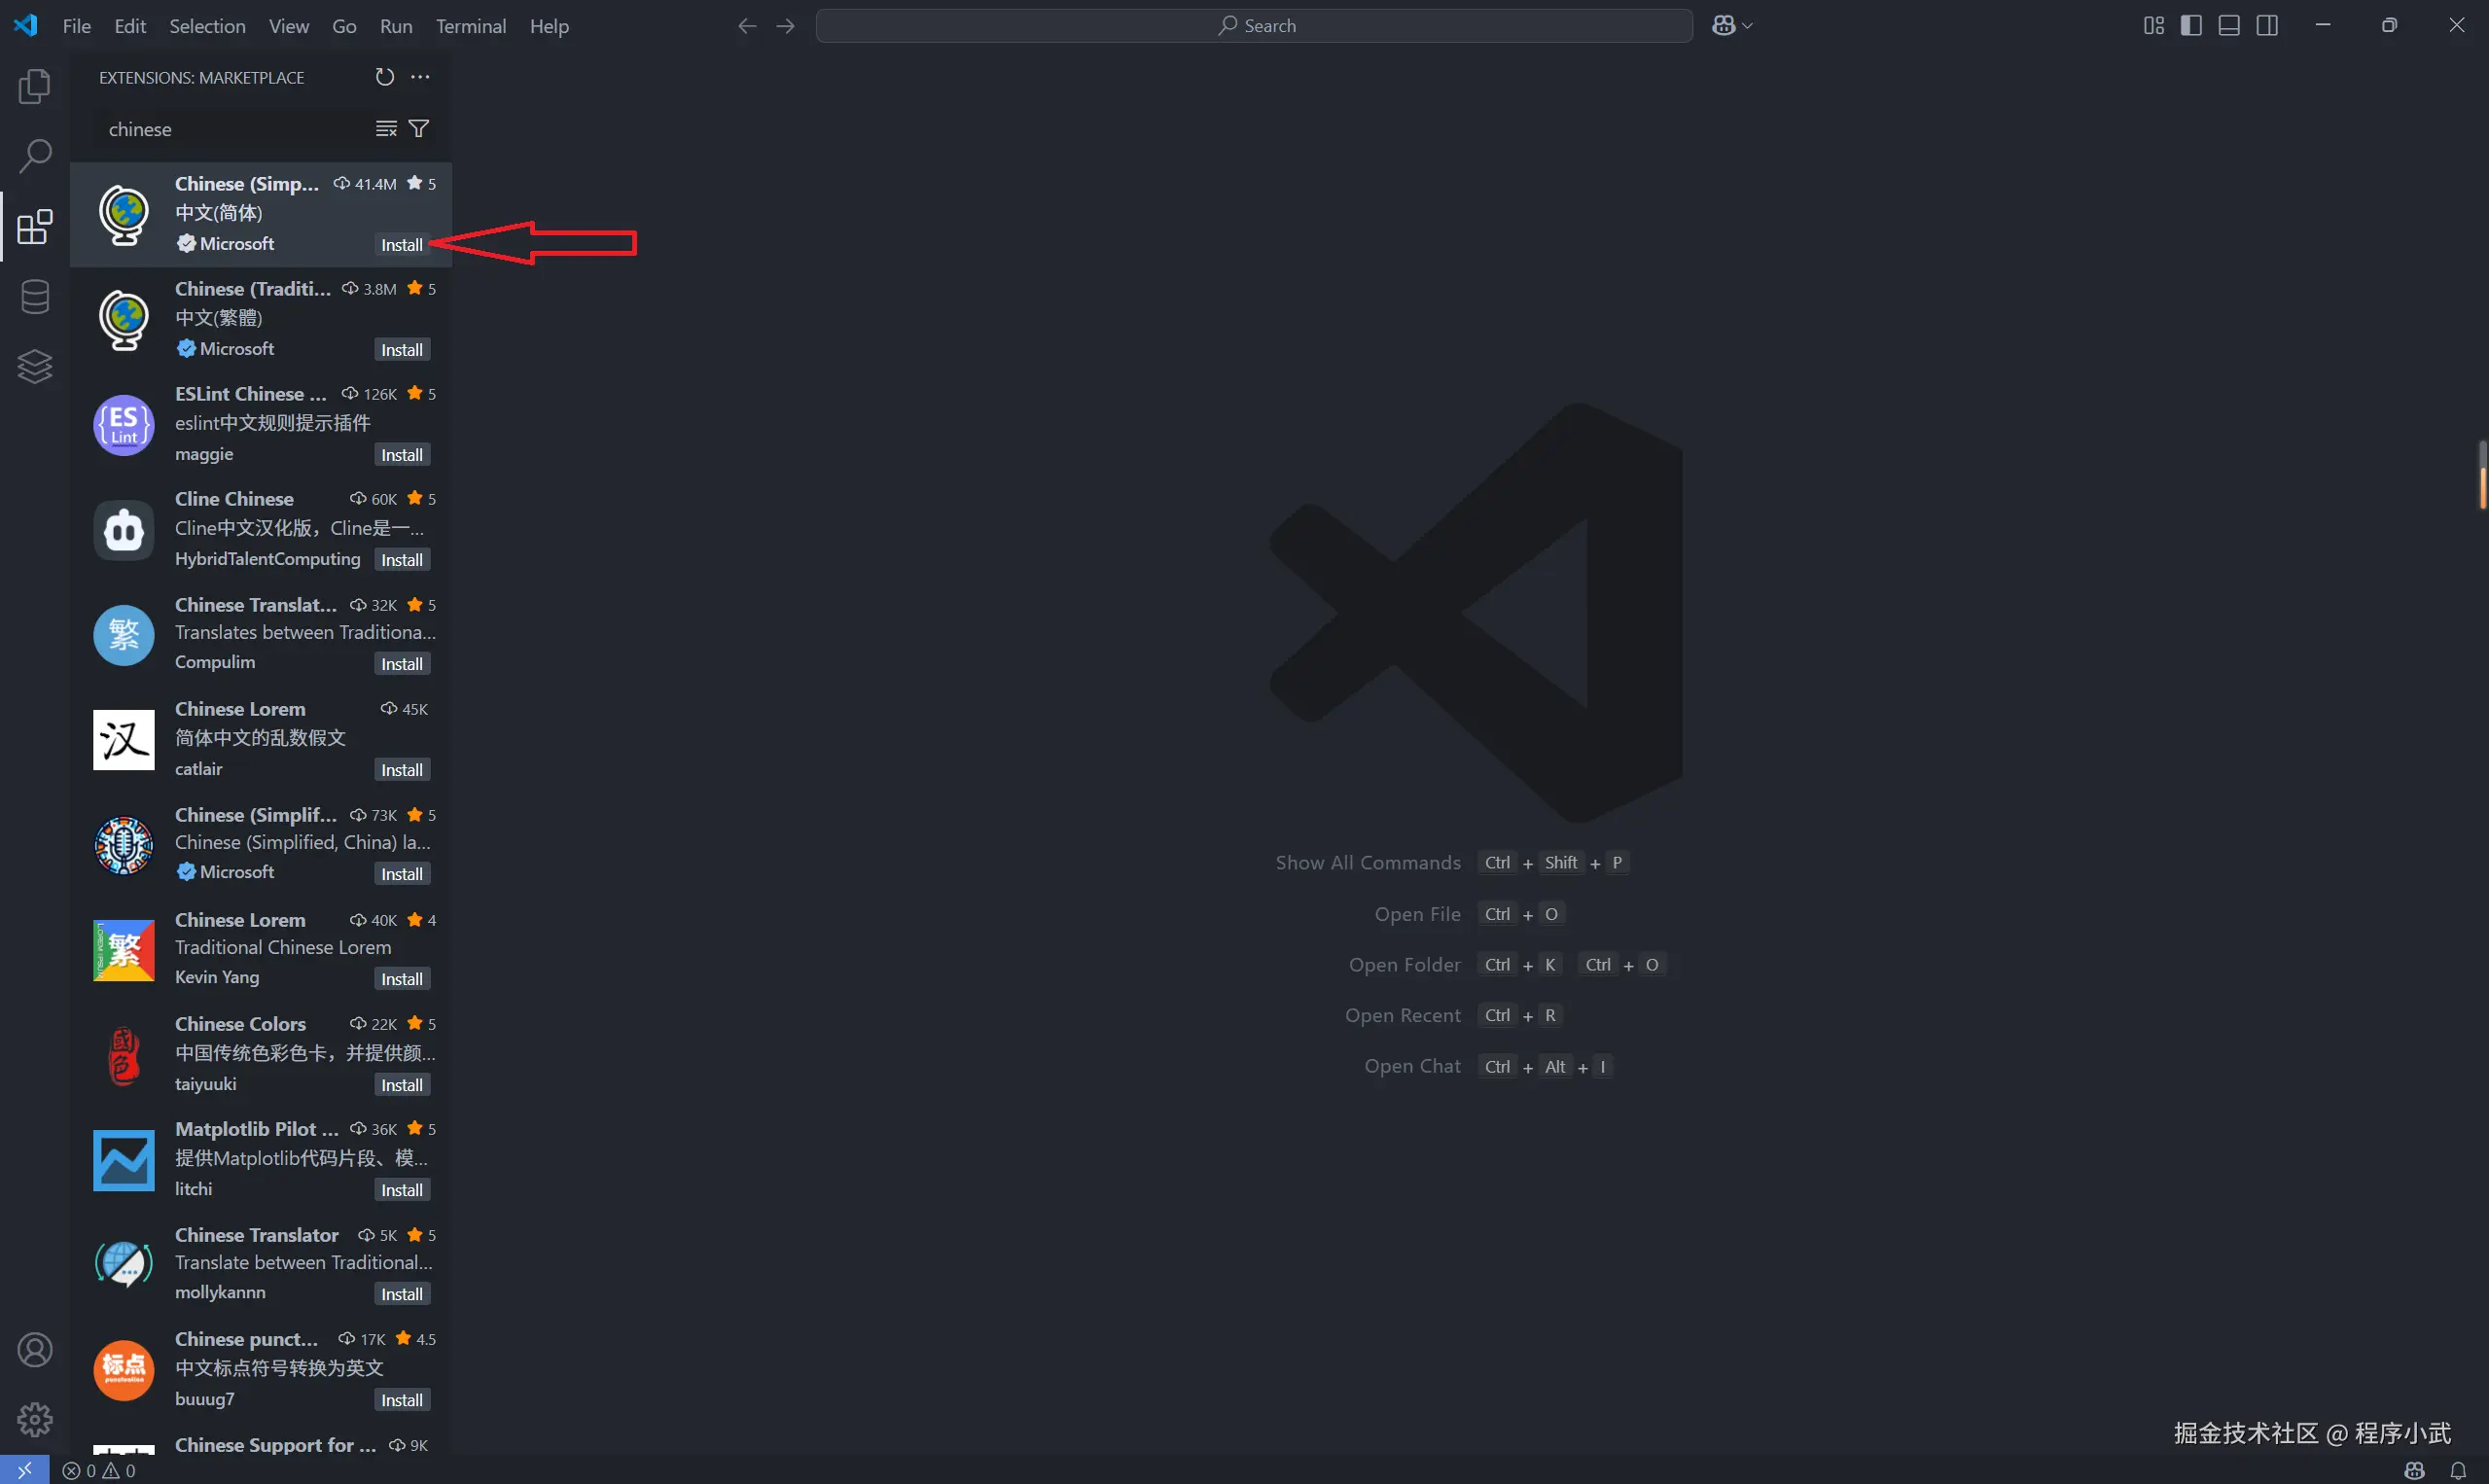Install the ESLint Chinese extension

tap(402, 455)
